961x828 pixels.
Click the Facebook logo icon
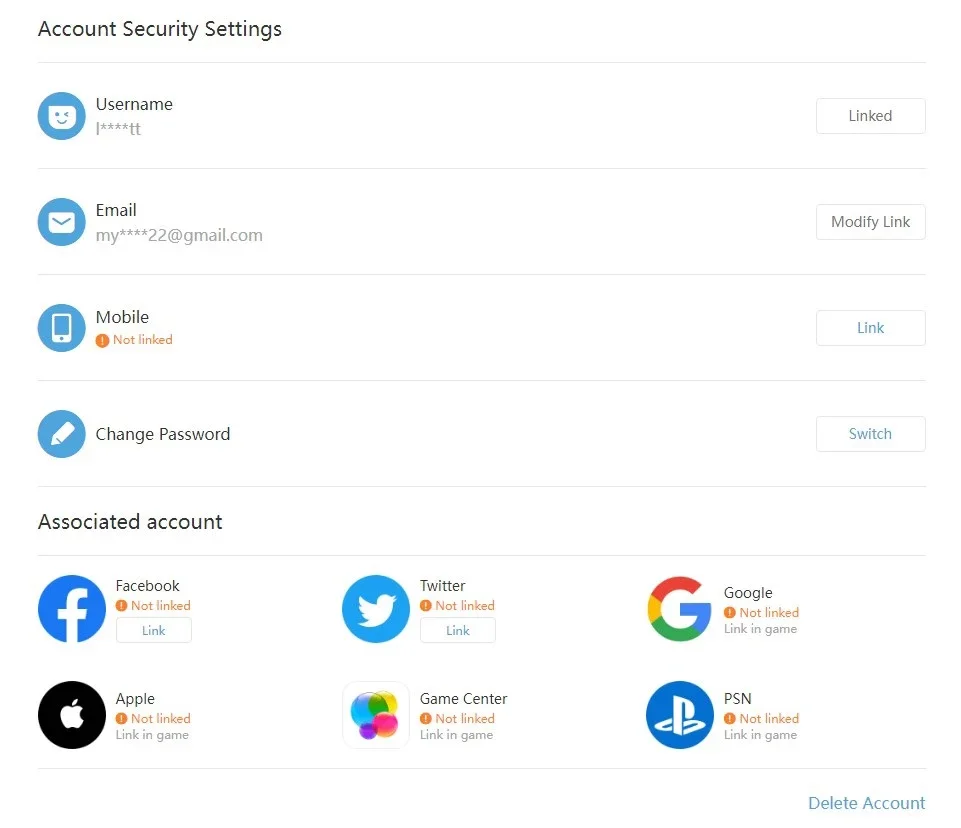[x=72, y=609]
